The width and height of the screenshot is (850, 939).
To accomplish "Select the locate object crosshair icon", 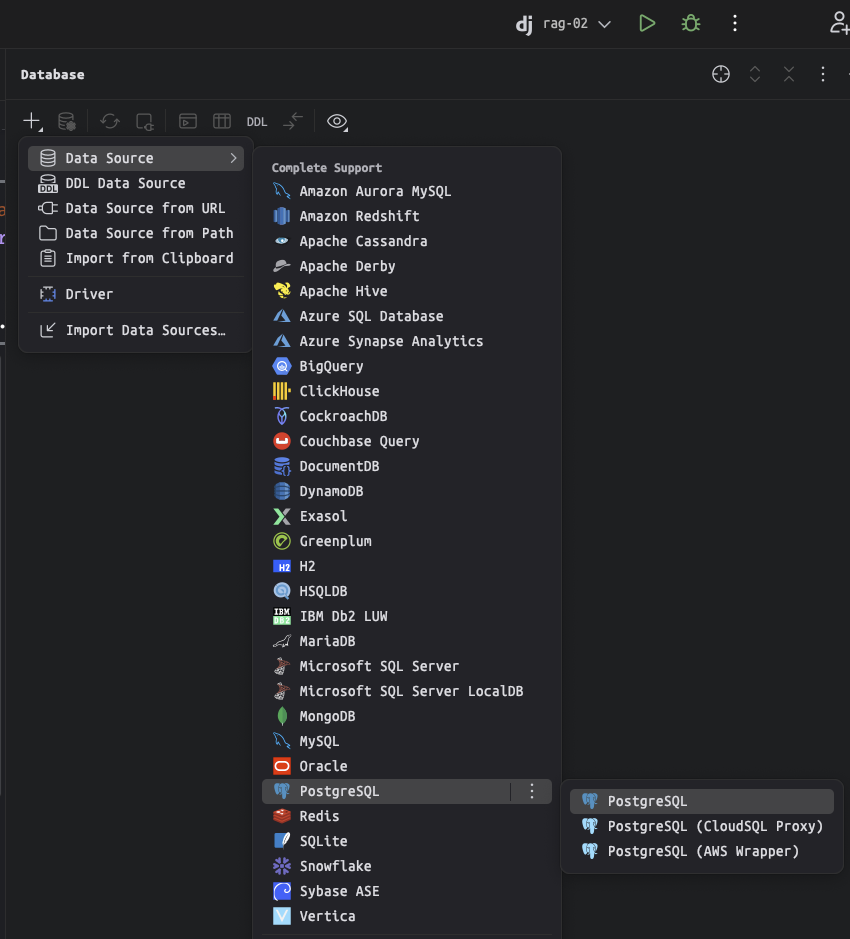I will point(720,74).
